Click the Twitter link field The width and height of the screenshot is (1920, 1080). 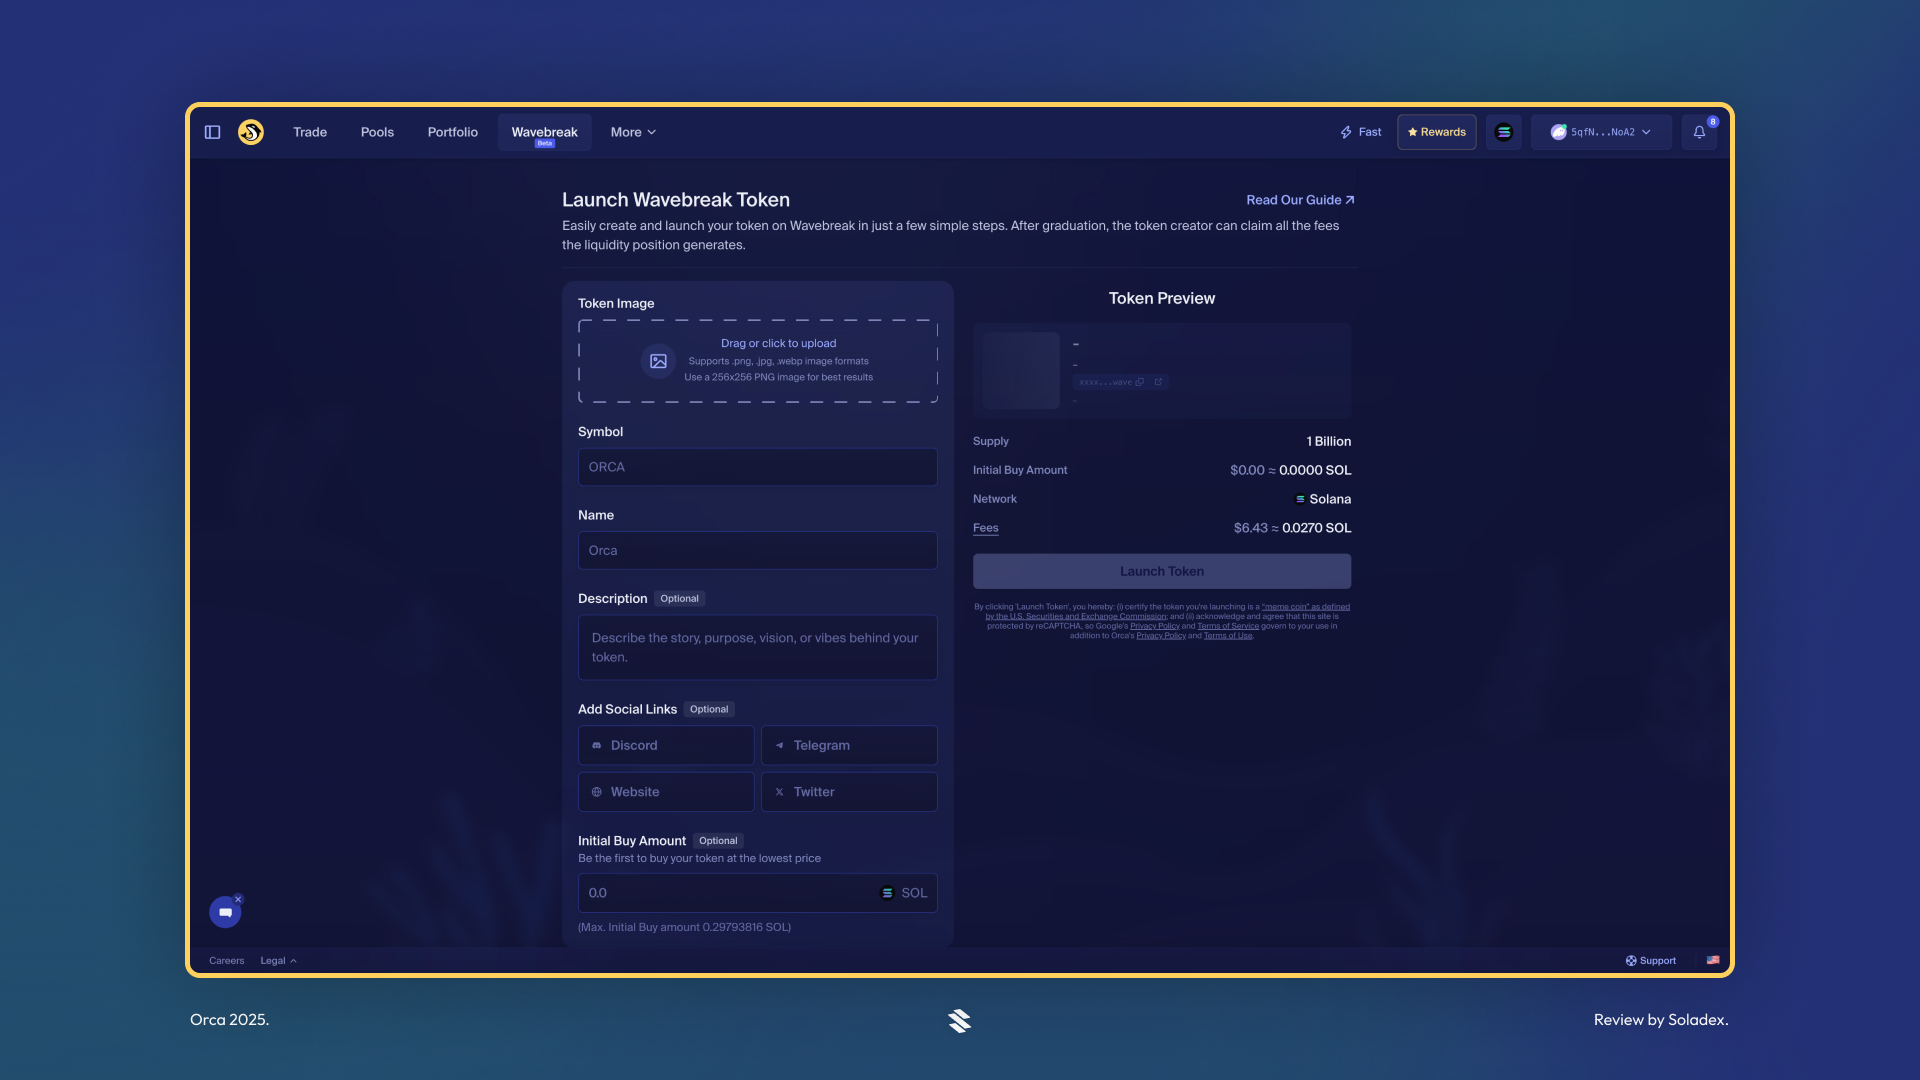click(x=849, y=792)
